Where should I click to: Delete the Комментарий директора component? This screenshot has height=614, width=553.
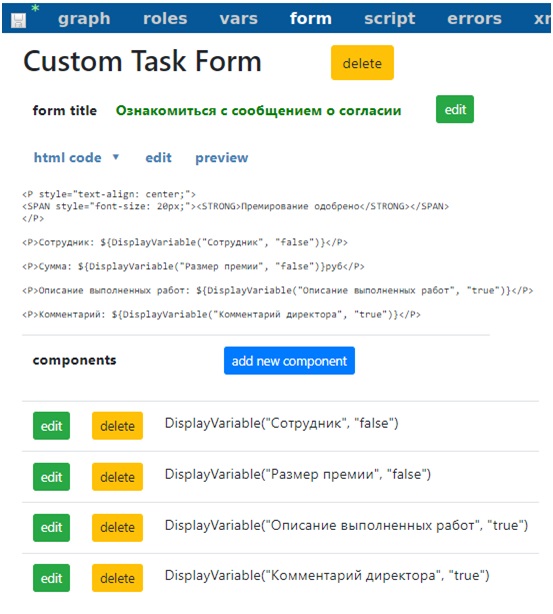click(x=117, y=578)
